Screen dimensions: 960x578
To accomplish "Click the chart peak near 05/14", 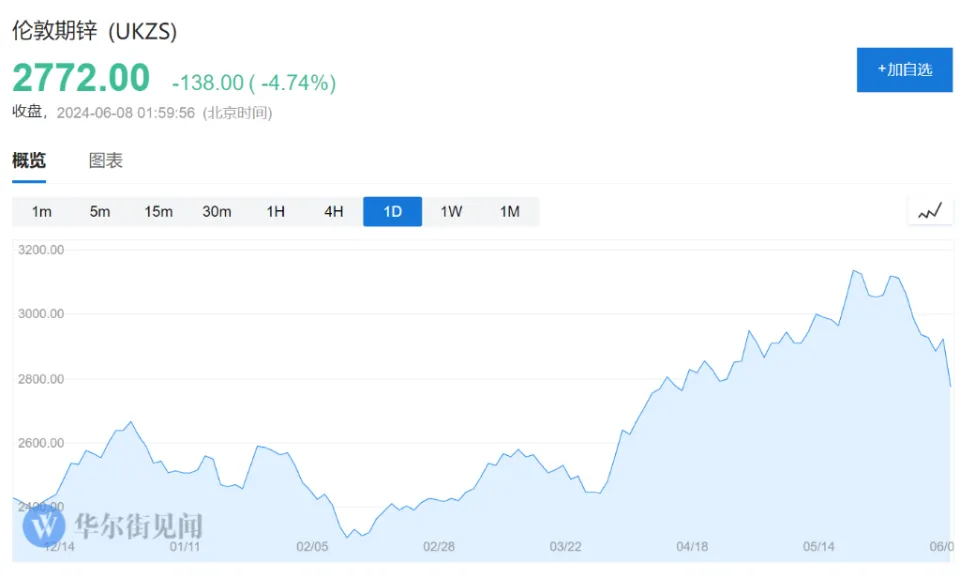I will (x=854, y=270).
